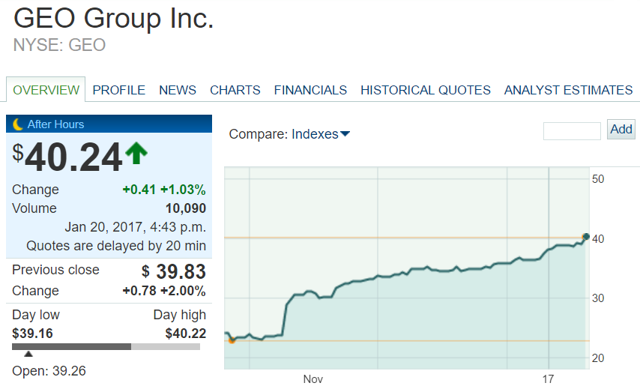The image size is (640, 386).
Task: Click the day range triangle marker
Action: [28, 354]
